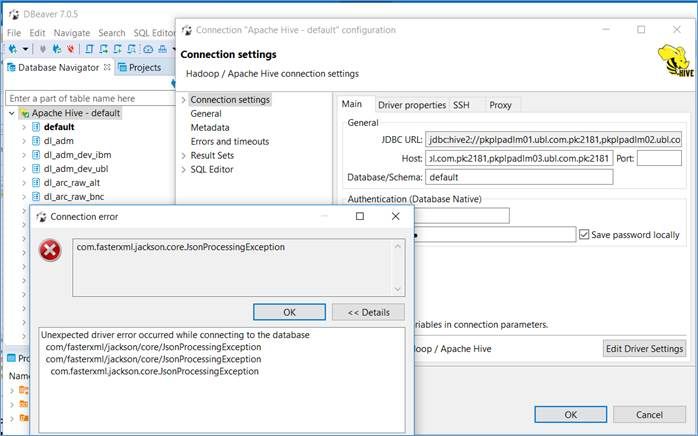Click the DBeaver icon in Connection error title

pyautogui.click(x=41, y=217)
